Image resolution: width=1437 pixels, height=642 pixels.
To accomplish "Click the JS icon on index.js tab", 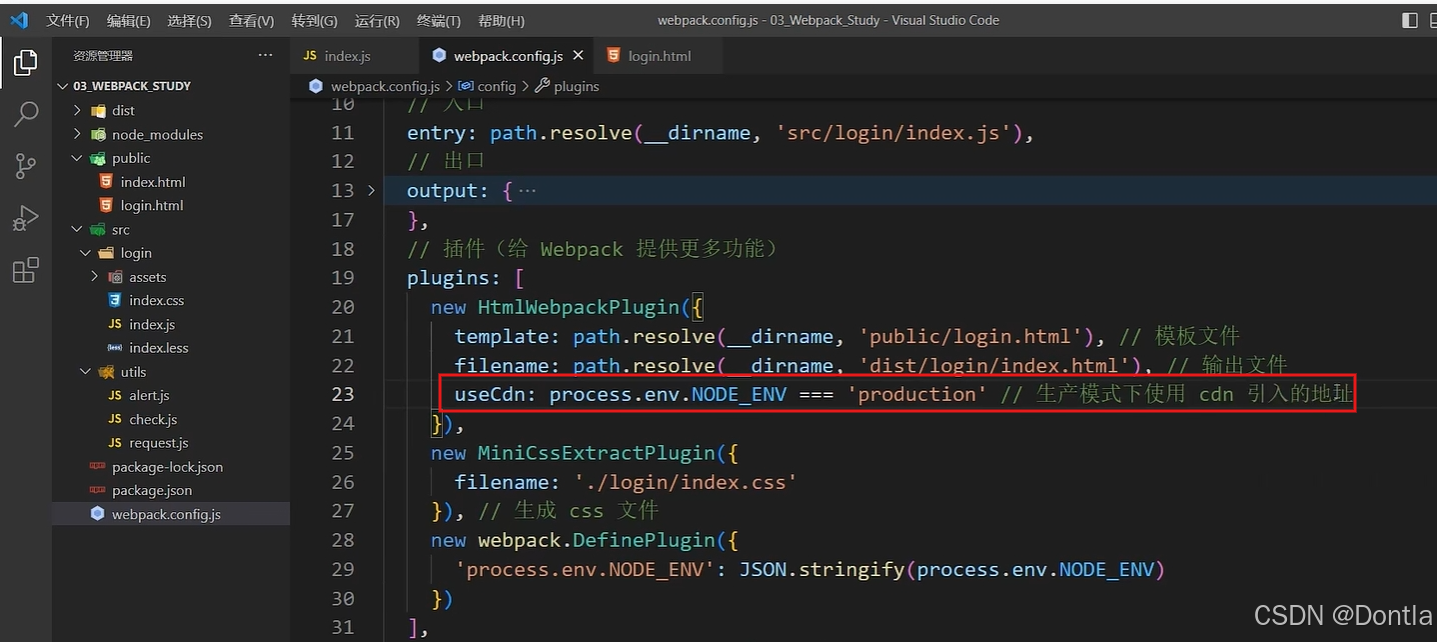I will click(x=310, y=56).
